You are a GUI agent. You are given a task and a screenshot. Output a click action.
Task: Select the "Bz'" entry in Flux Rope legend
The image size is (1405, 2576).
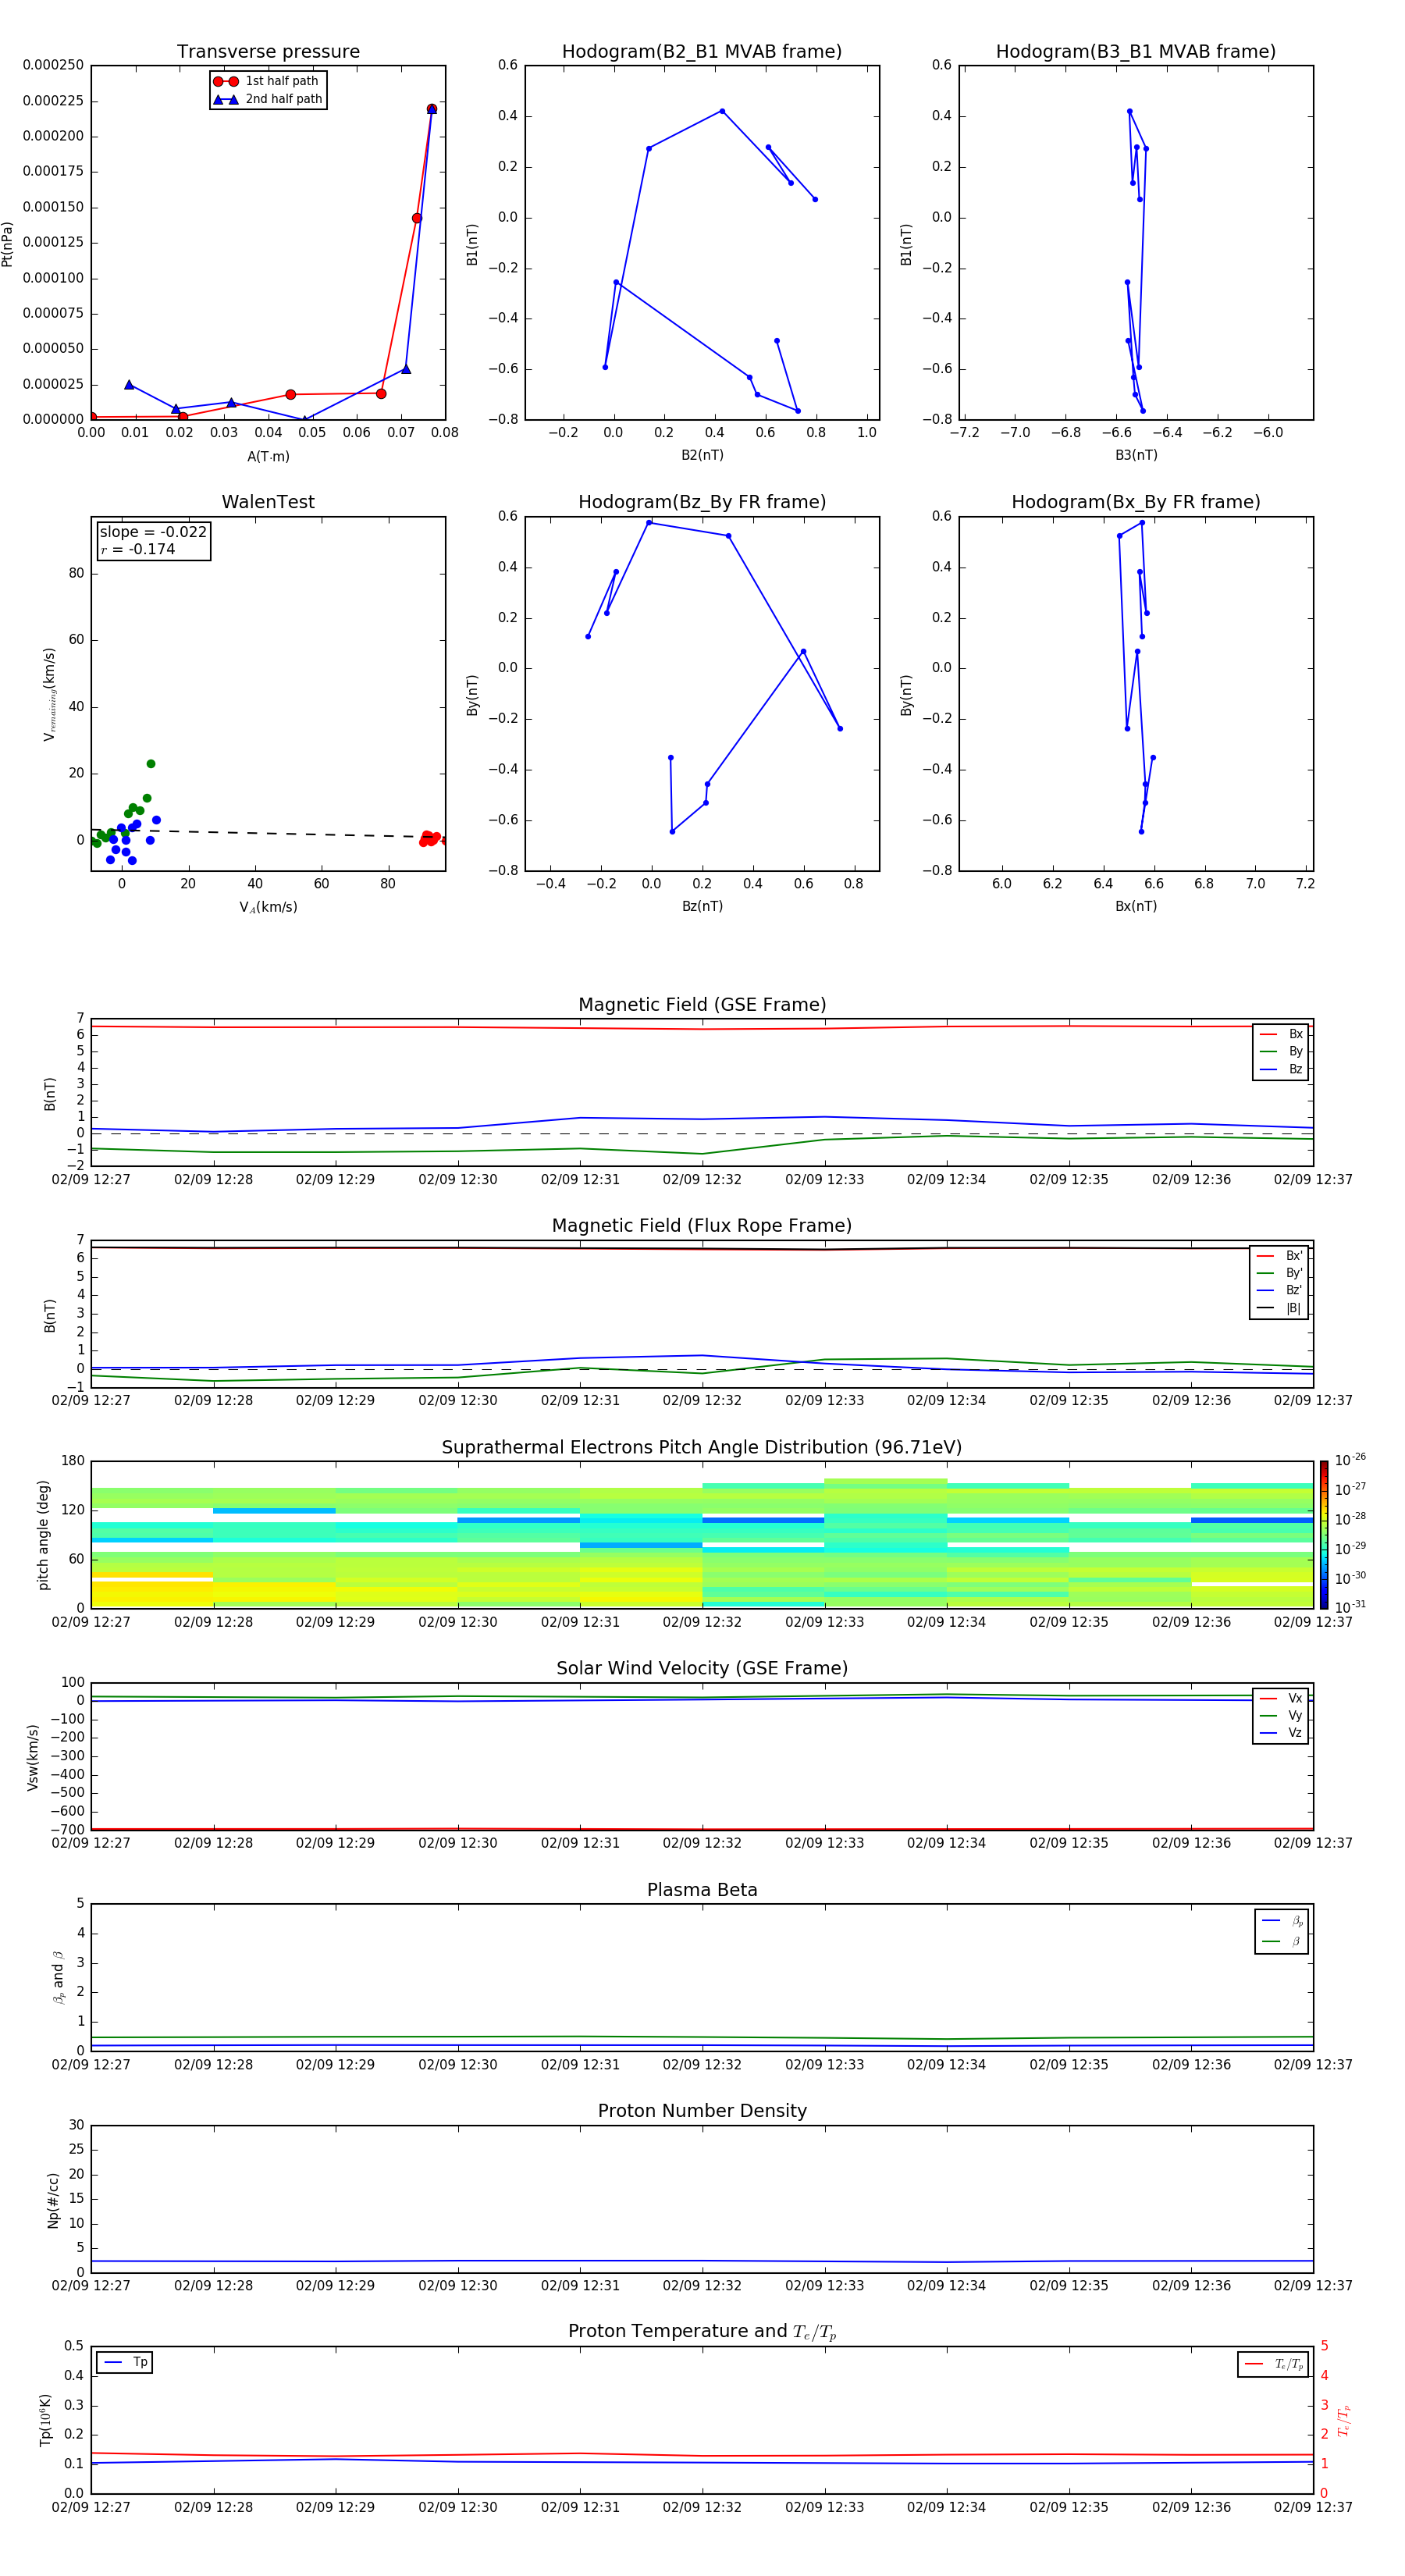(x=1280, y=1291)
